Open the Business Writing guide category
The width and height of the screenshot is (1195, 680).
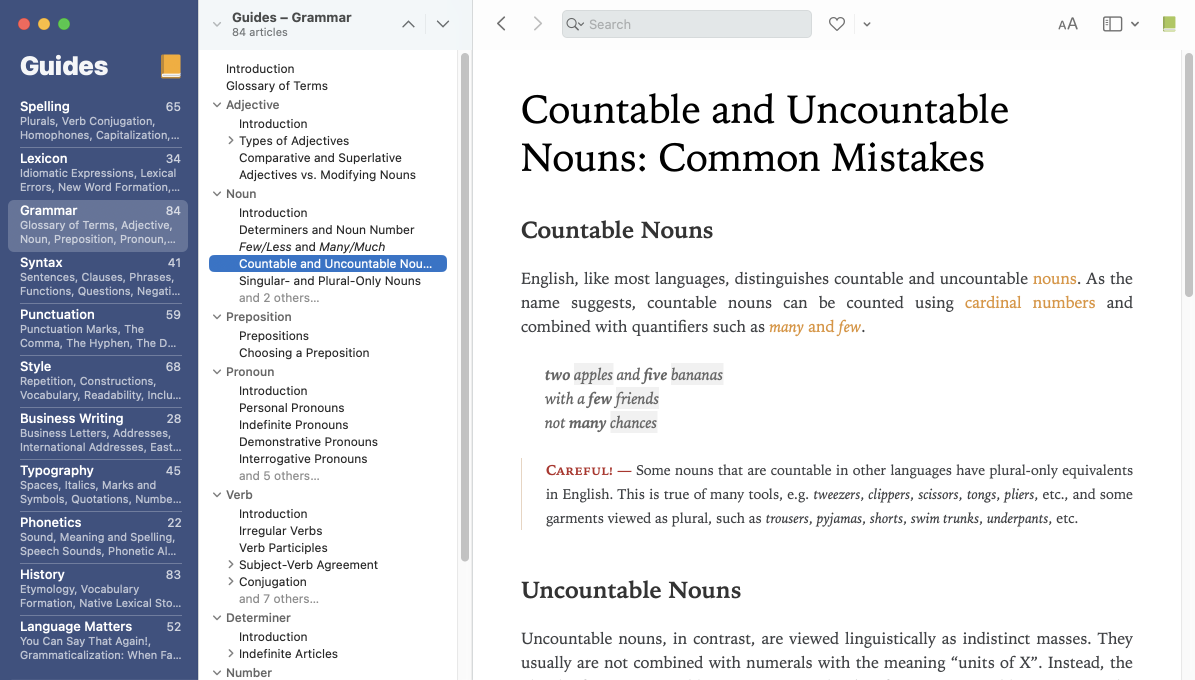tap(99, 432)
